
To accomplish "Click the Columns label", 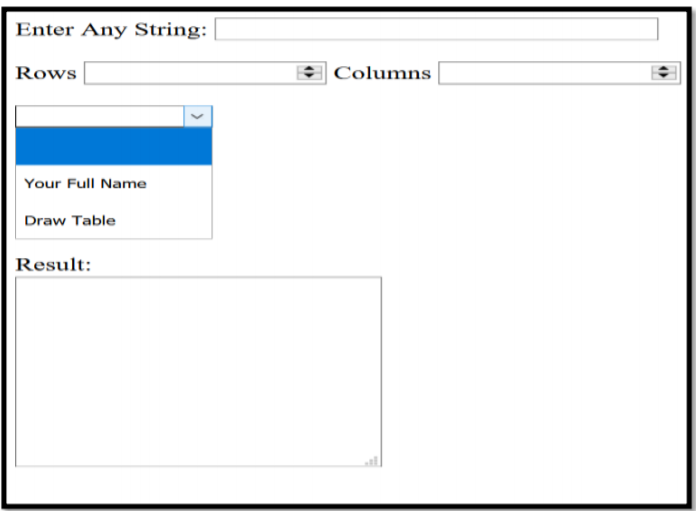I will point(382,73).
